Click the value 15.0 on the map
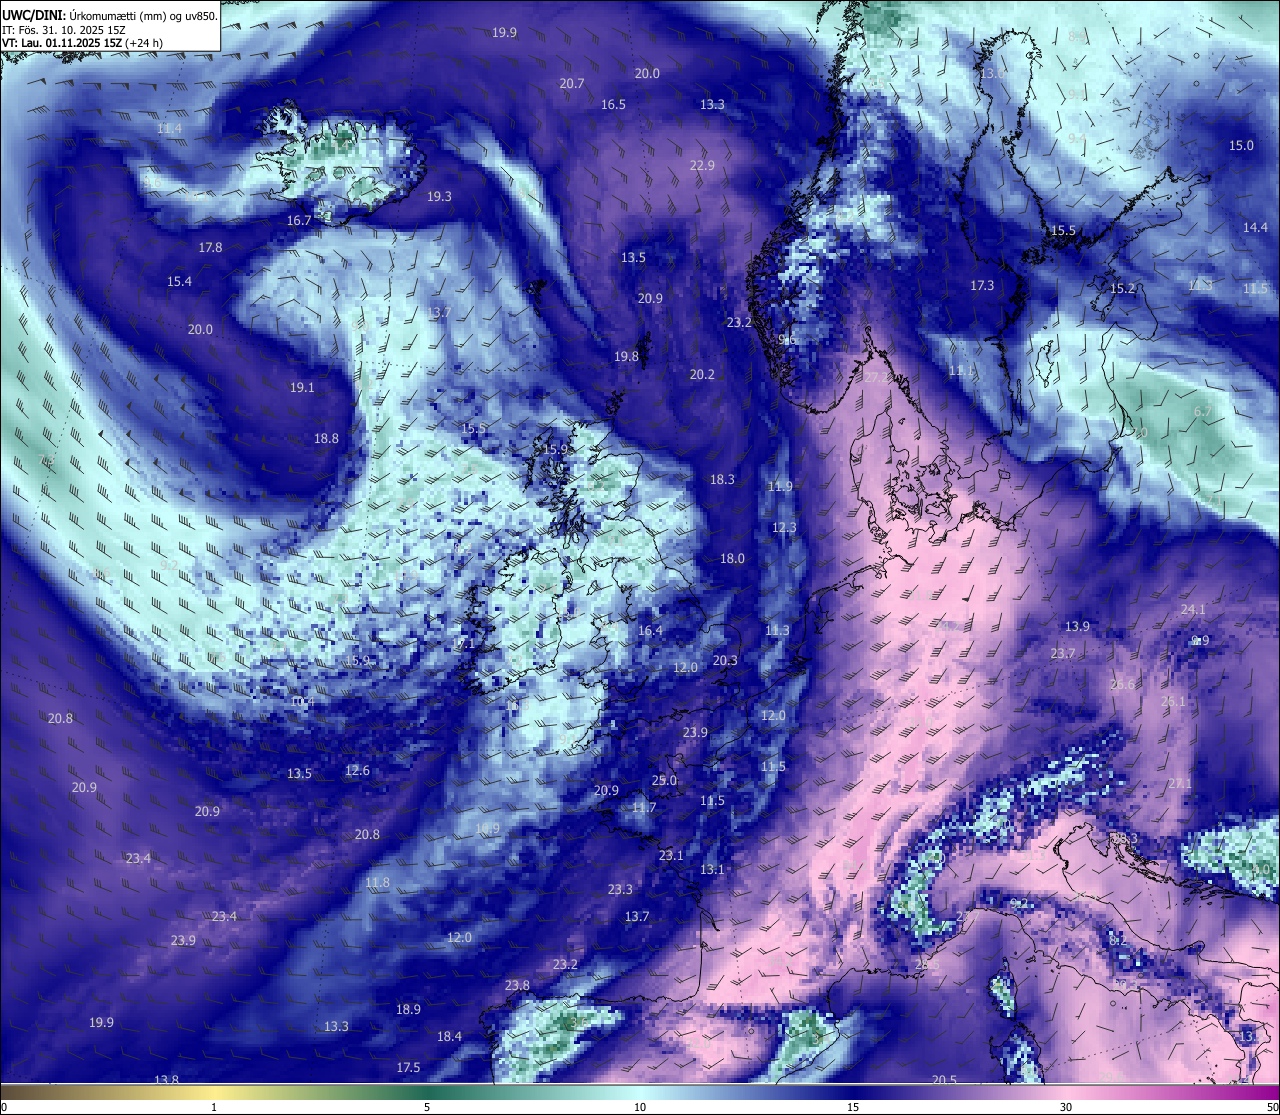 click(1241, 146)
